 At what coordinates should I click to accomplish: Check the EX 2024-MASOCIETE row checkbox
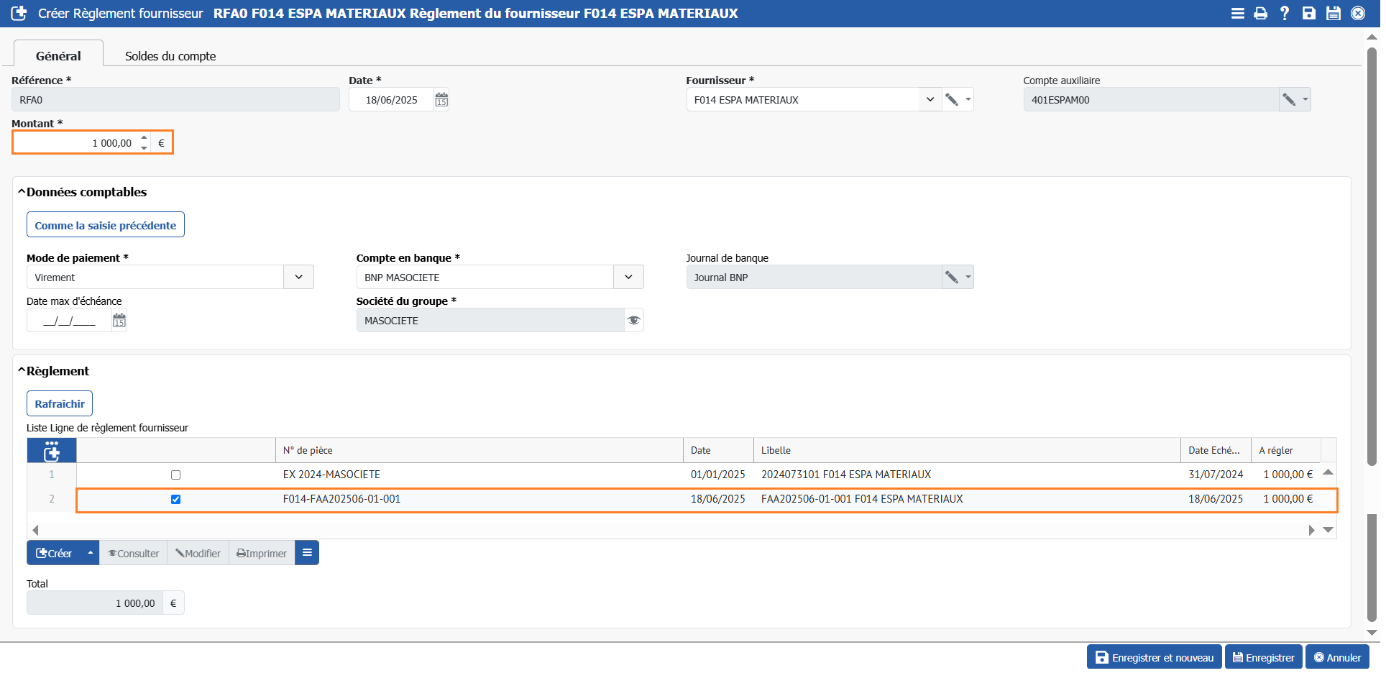(176, 475)
